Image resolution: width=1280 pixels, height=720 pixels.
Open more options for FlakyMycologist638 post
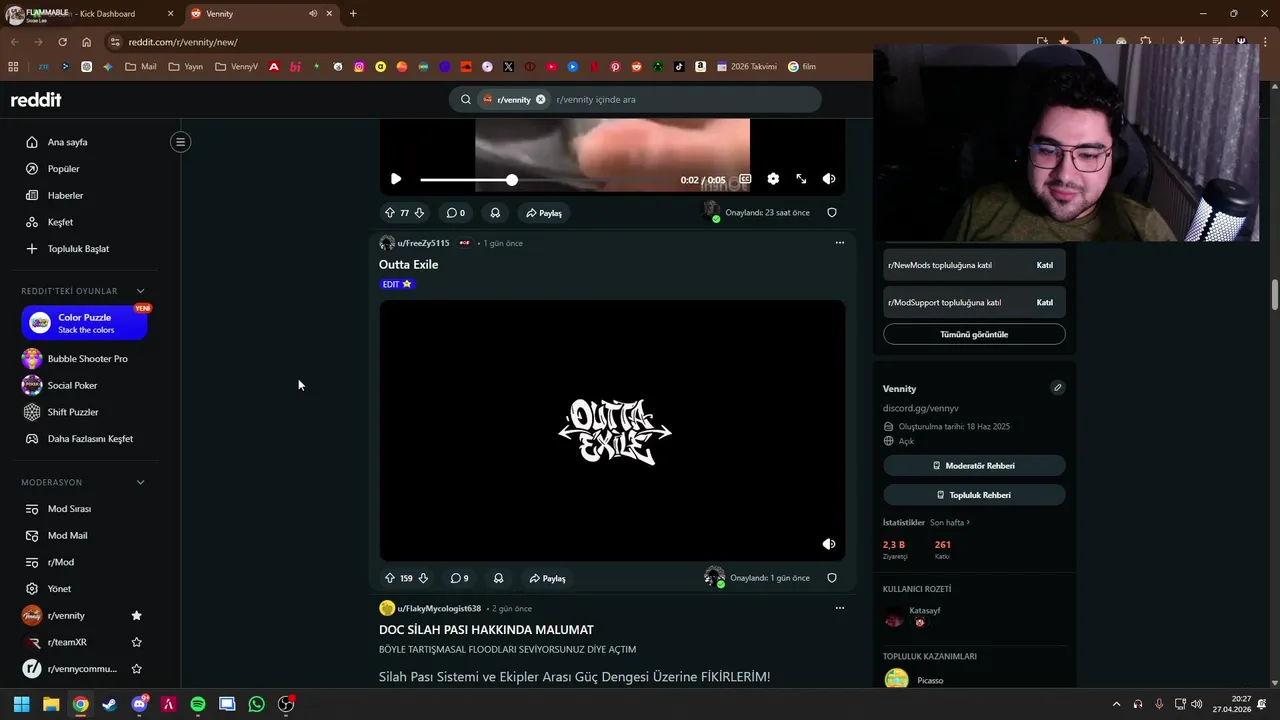point(840,607)
